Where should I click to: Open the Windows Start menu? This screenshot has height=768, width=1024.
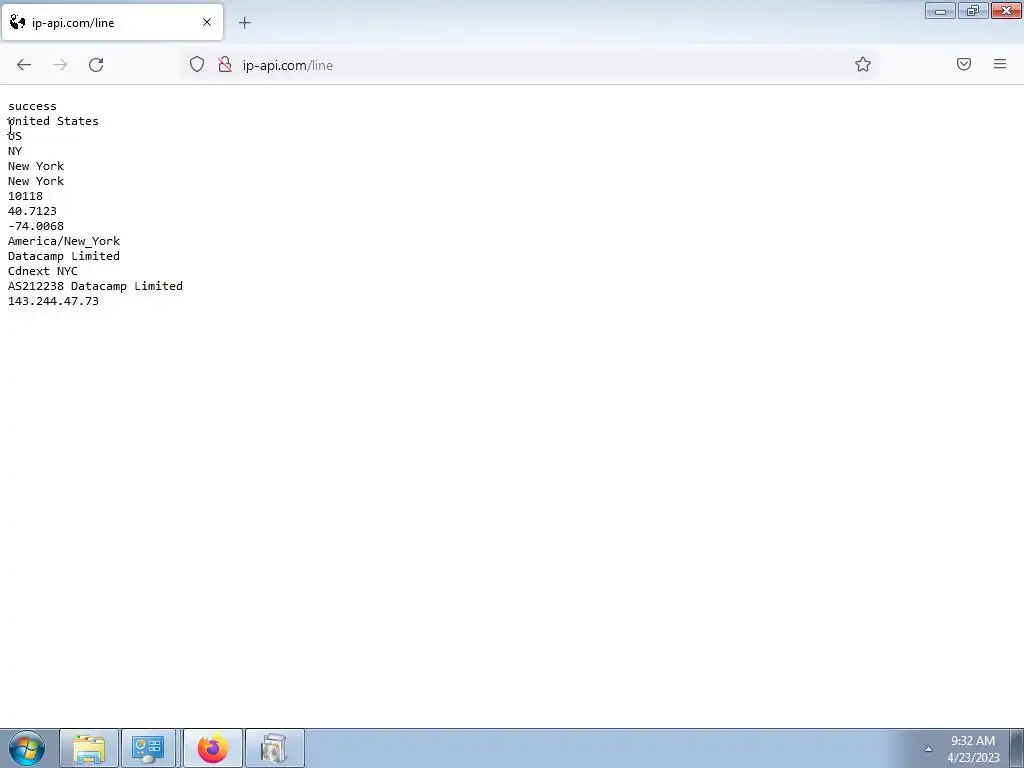[27, 748]
